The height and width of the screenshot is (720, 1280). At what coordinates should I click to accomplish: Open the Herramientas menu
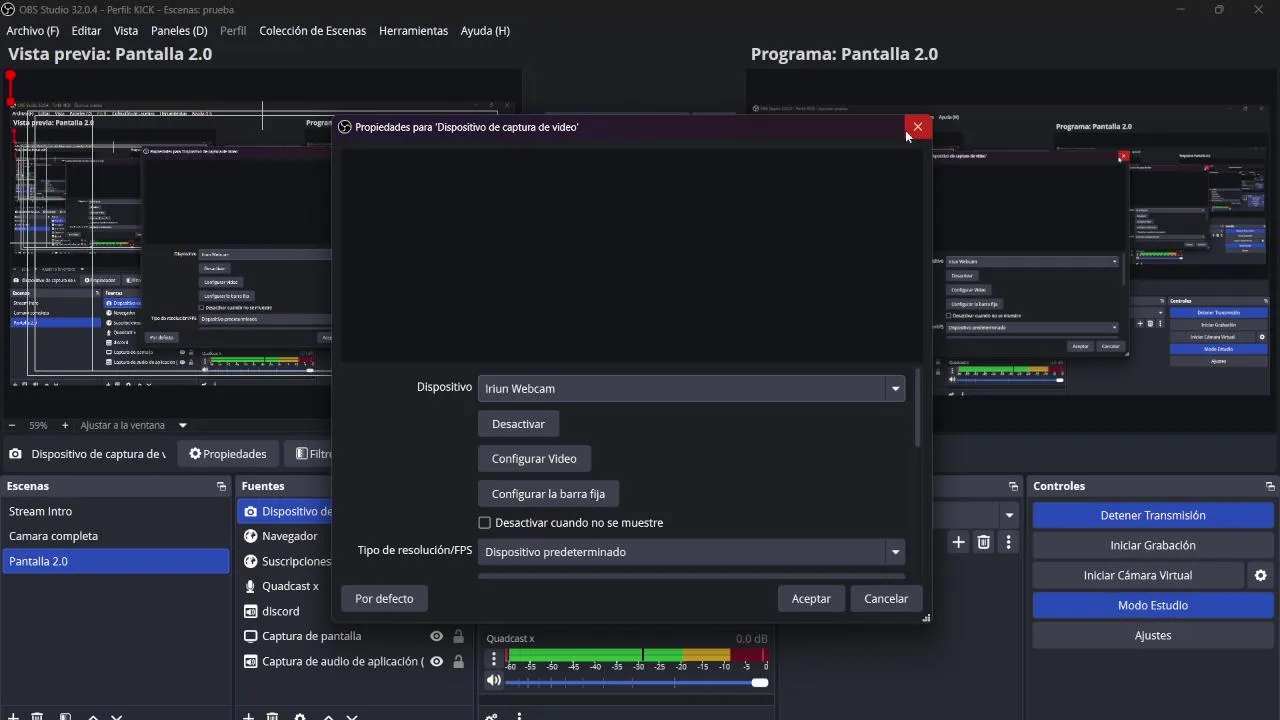tap(413, 31)
